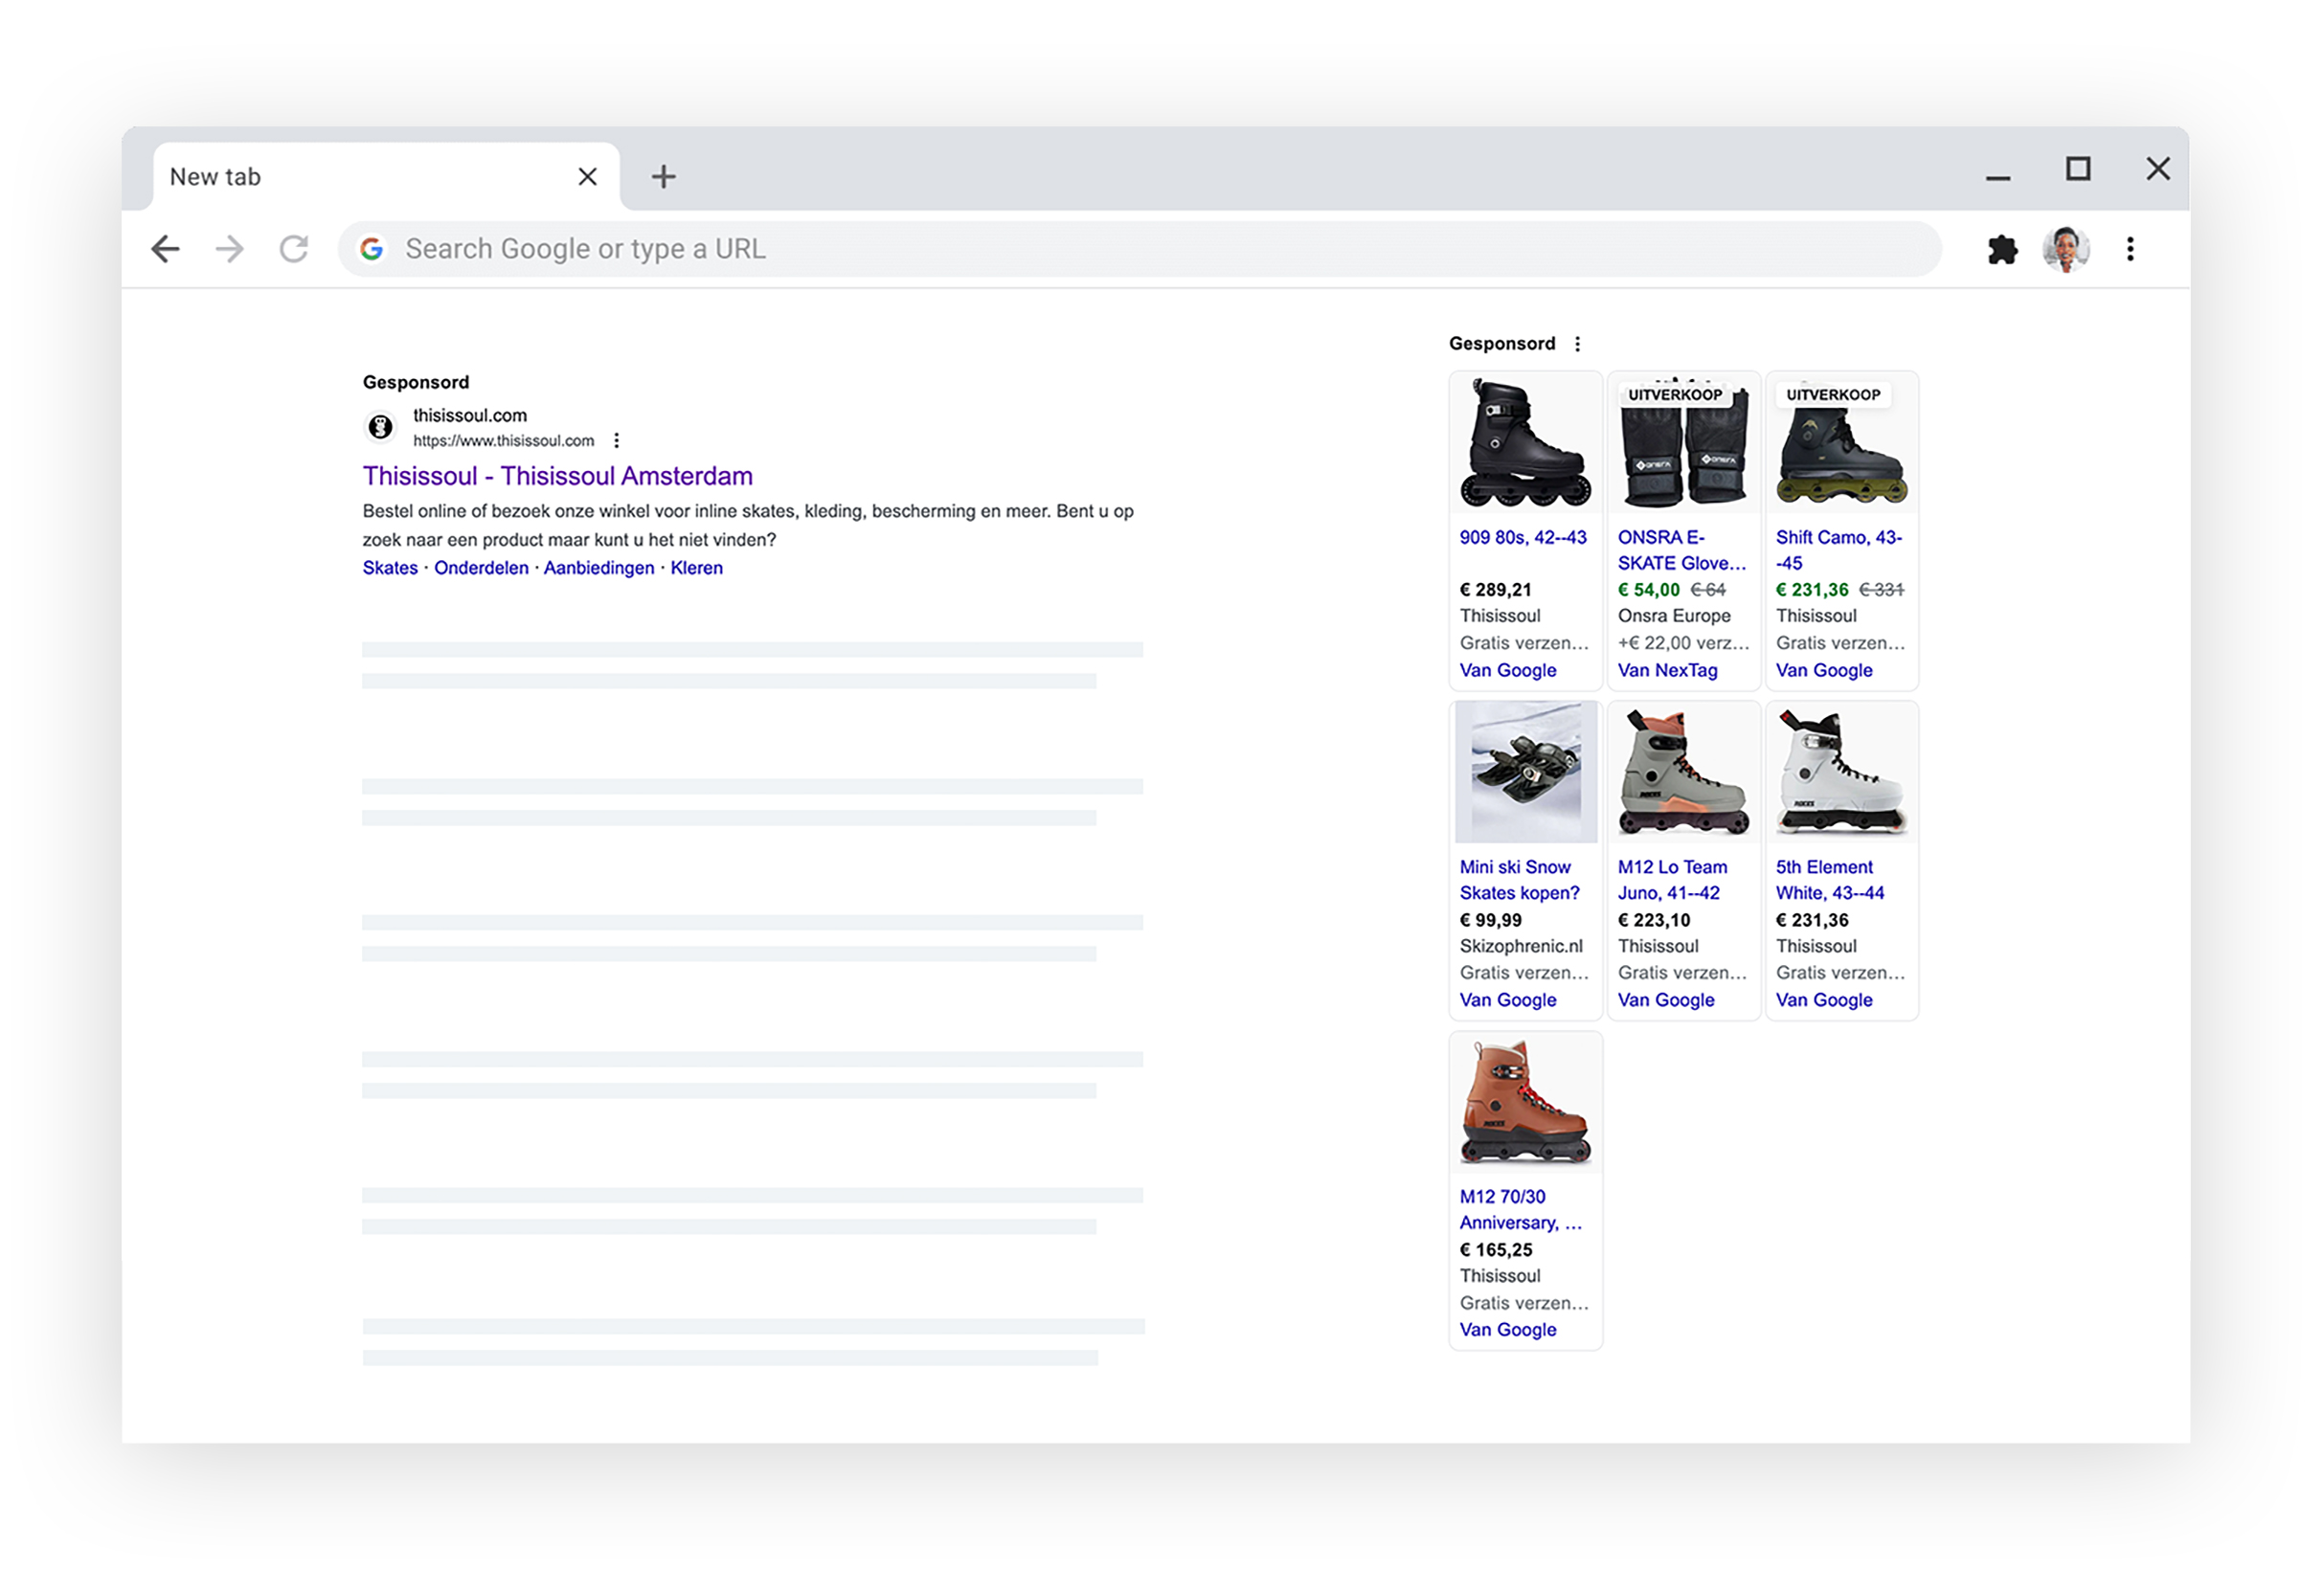Open a new tab with the plus button
The image size is (2324, 1593).
(x=663, y=177)
